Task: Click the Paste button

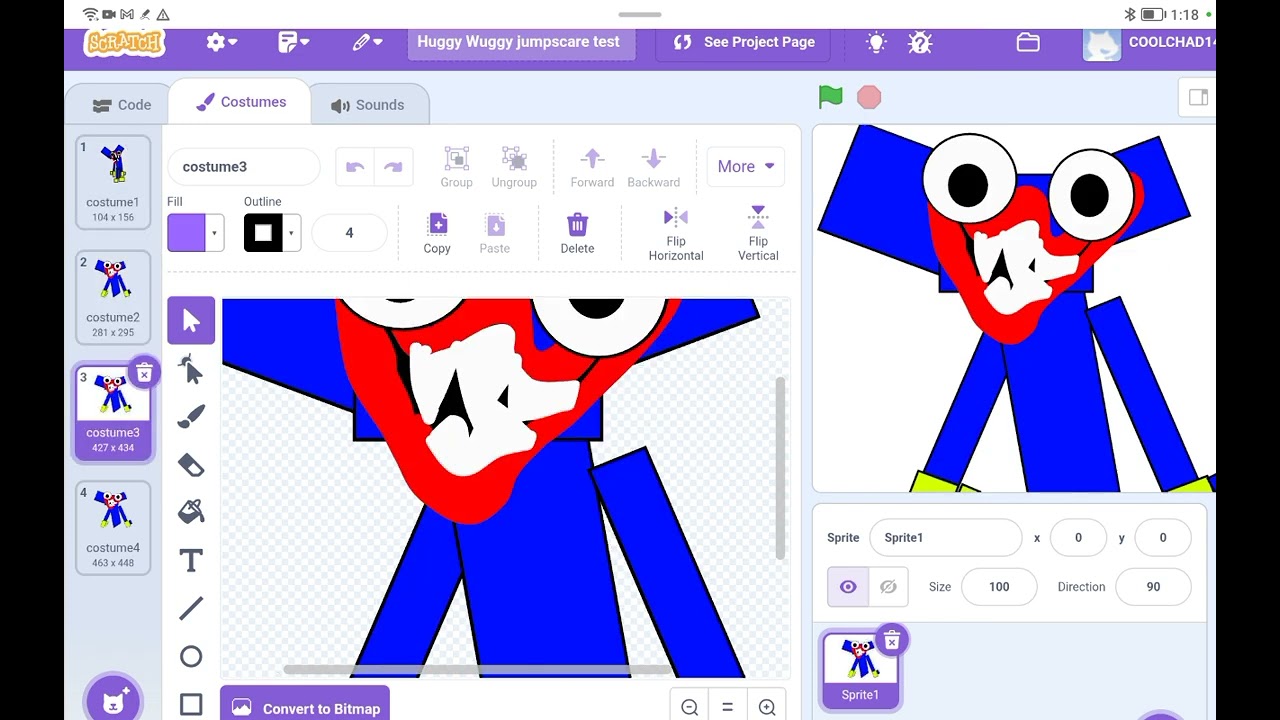Action: (494, 233)
